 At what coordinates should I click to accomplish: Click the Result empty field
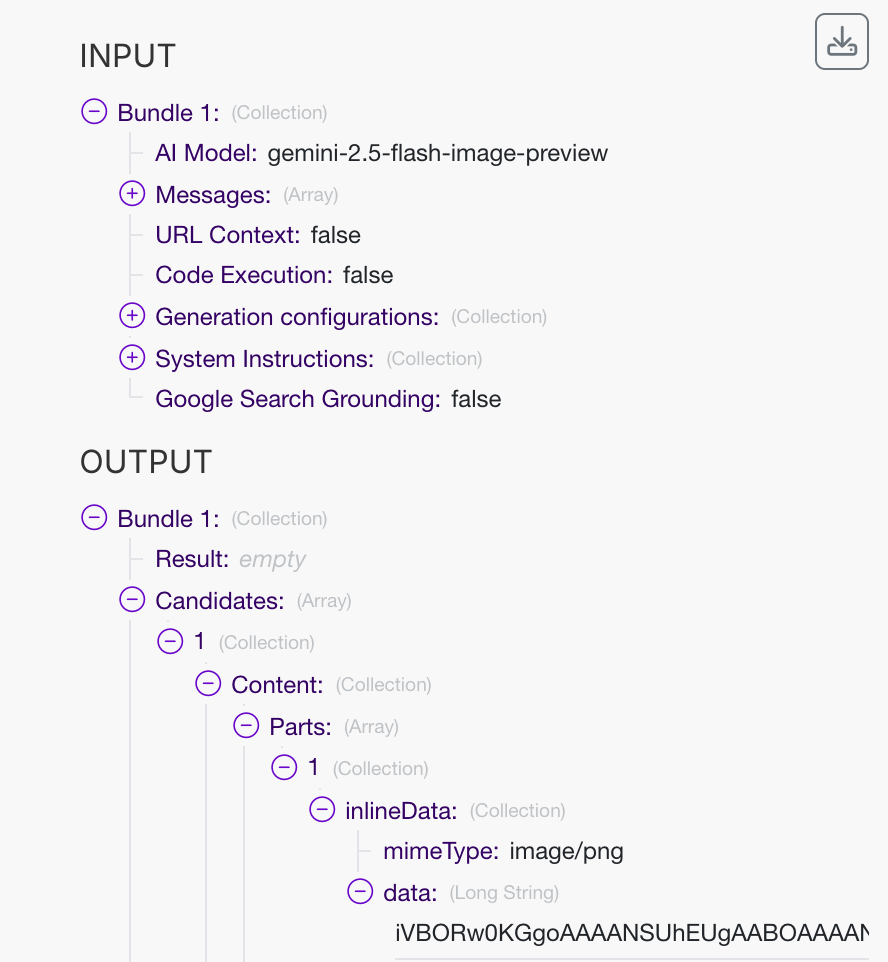tap(272, 559)
